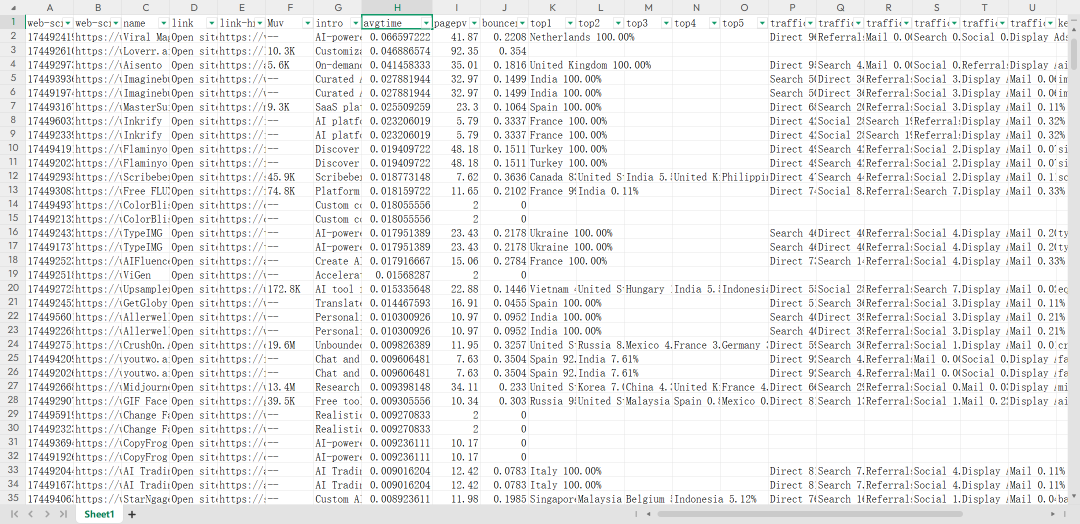1080x524 pixels.
Task: Open filter dropdown for bounce column J
Action: click(x=523, y=23)
